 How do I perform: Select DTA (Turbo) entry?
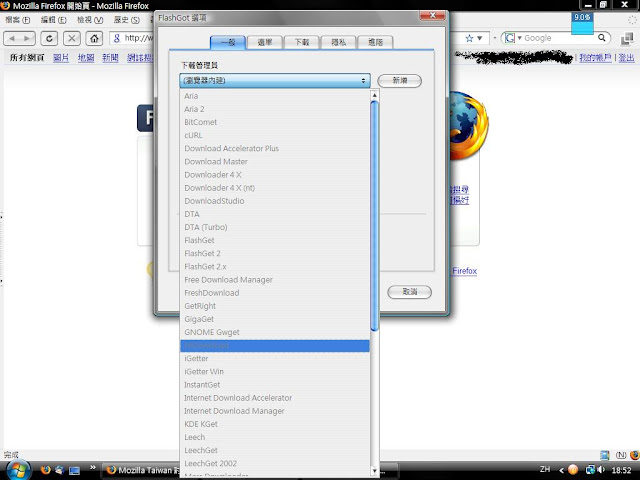point(275,227)
